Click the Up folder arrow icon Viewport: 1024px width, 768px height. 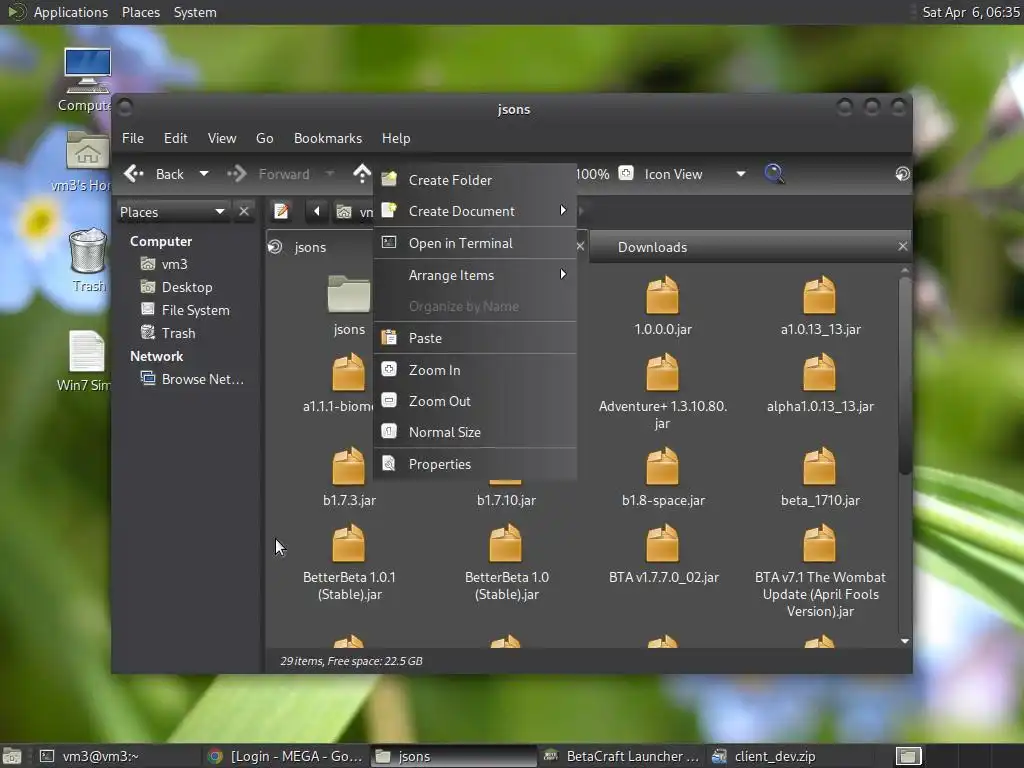coord(362,174)
